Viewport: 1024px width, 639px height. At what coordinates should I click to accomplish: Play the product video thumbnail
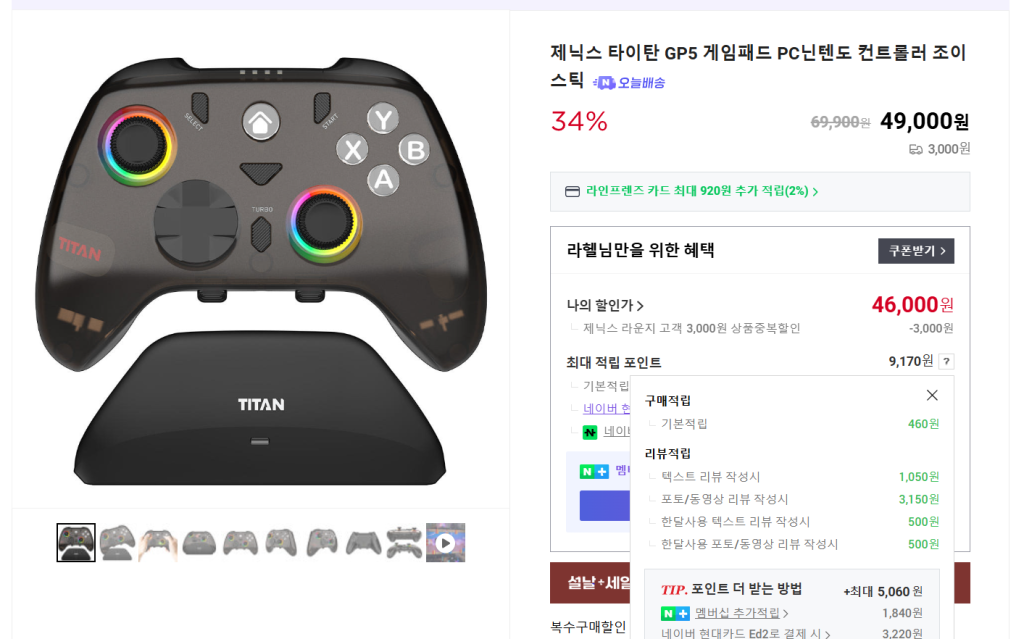click(445, 542)
